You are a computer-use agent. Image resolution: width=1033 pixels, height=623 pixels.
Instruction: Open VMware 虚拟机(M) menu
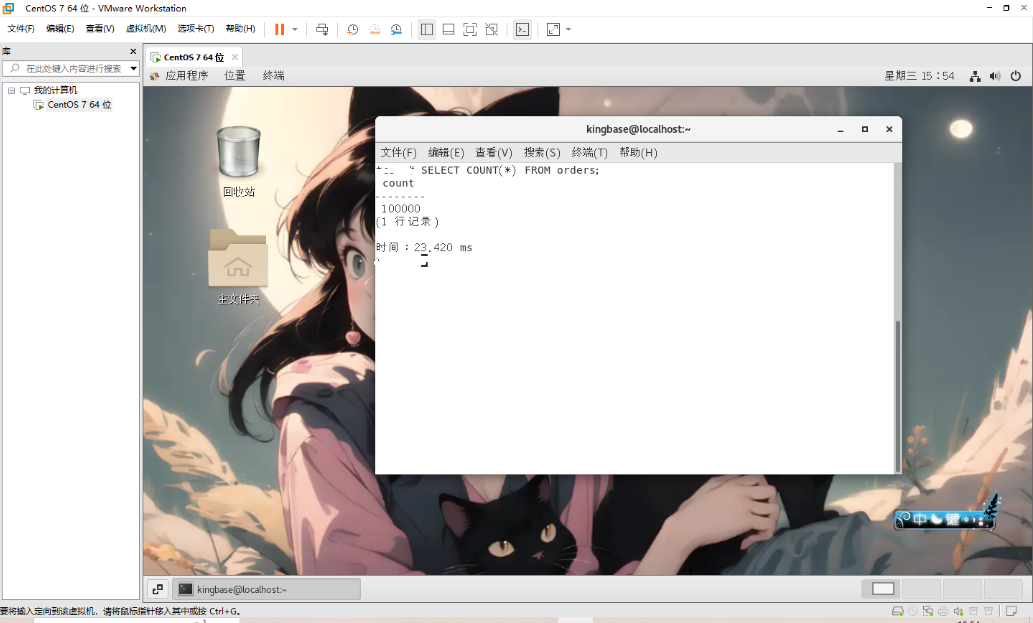[x=146, y=29]
